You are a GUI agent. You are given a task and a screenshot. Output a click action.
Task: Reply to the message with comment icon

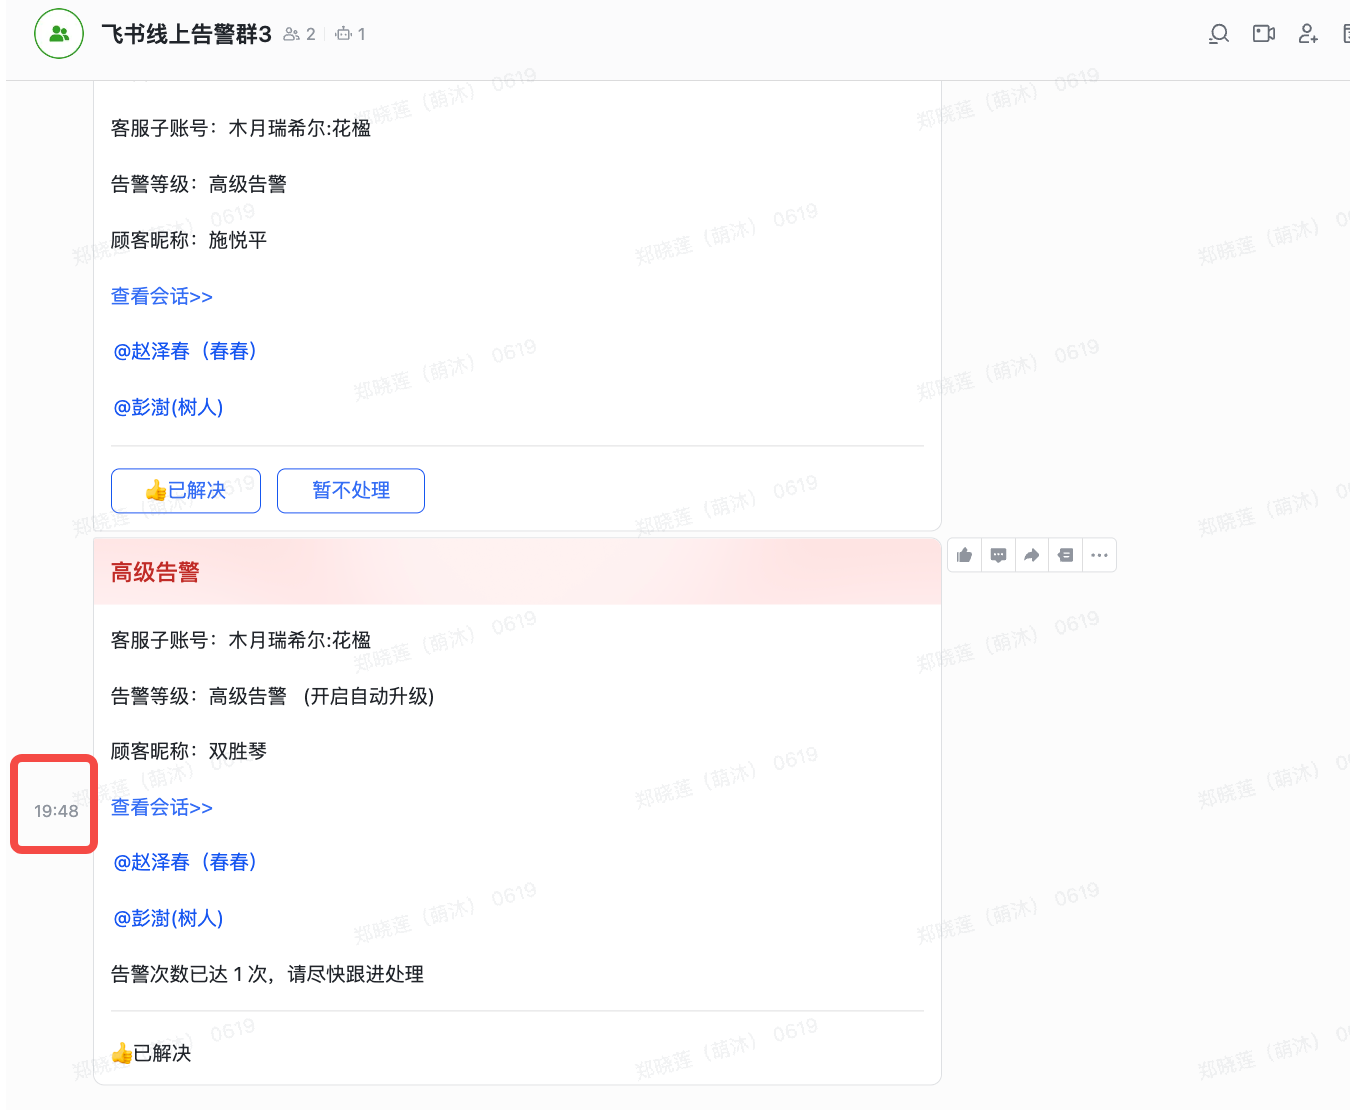click(998, 555)
